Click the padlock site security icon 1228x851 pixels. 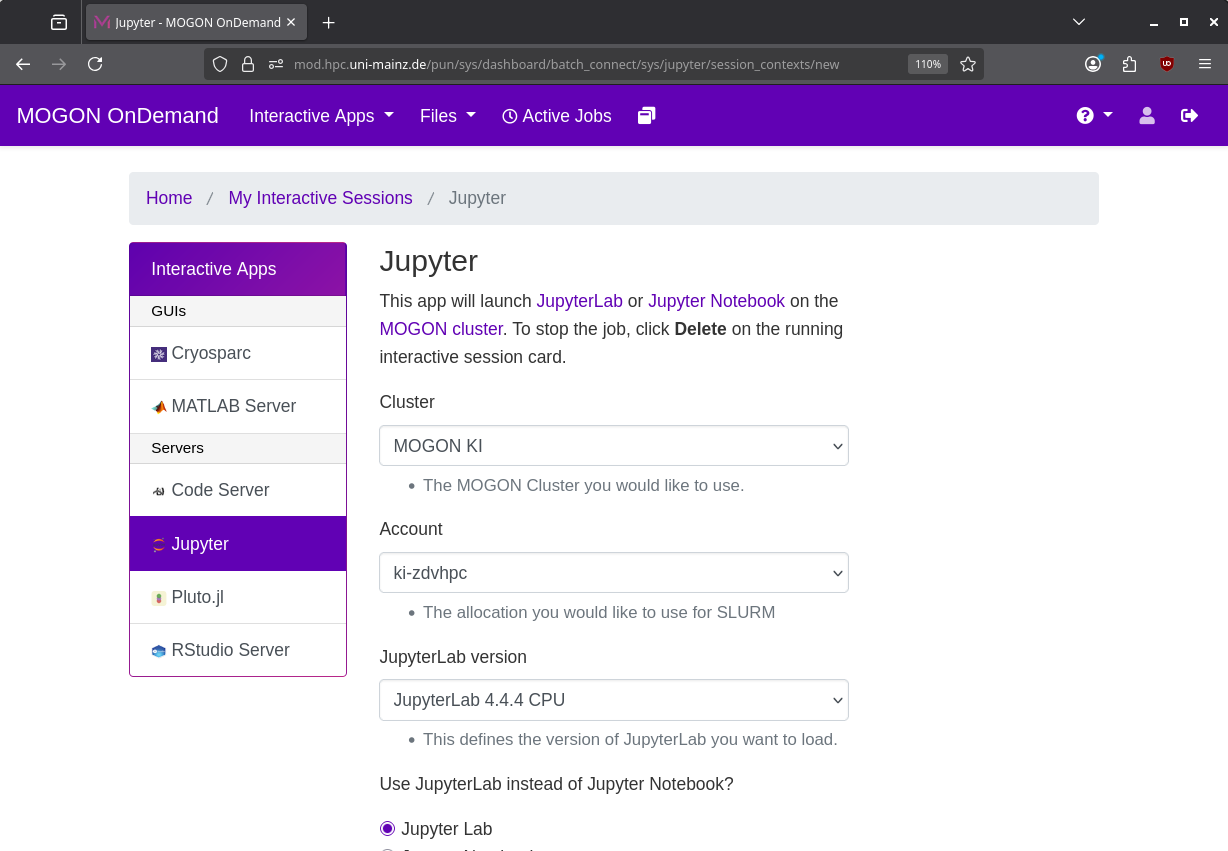click(x=248, y=64)
